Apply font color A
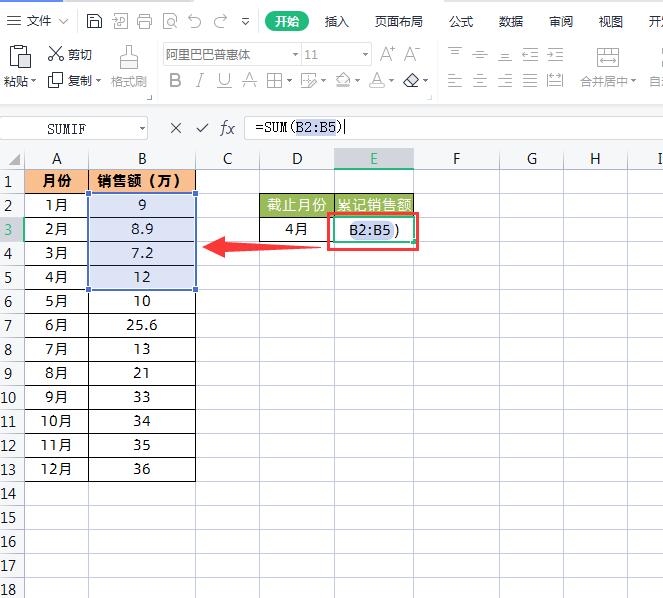The width and height of the screenshot is (663, 598). pyautogui.click(x=377, y=80)
